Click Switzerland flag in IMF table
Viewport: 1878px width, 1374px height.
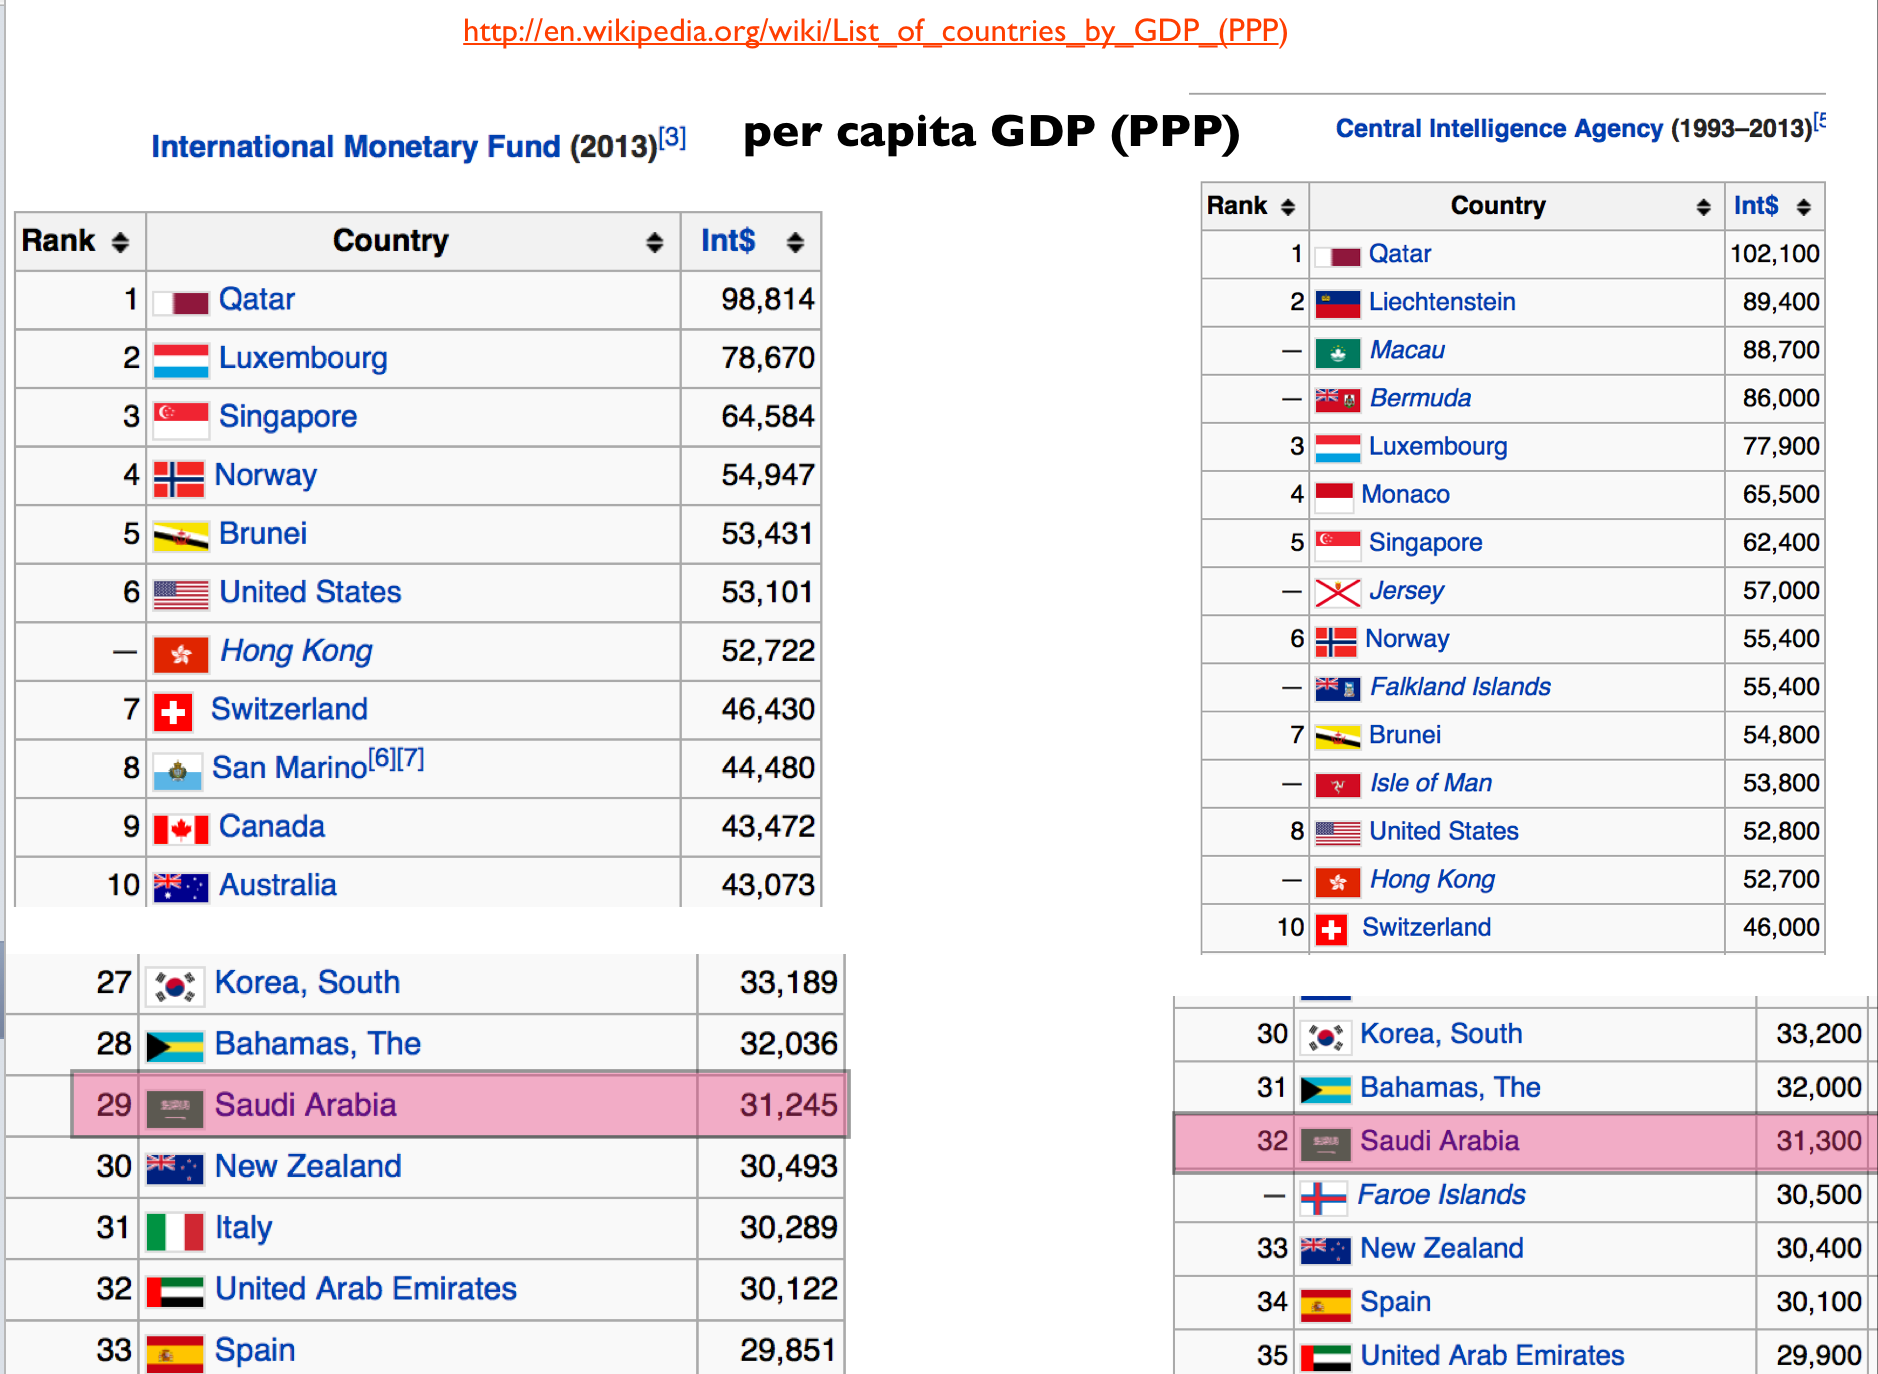(x=173, y=713)
